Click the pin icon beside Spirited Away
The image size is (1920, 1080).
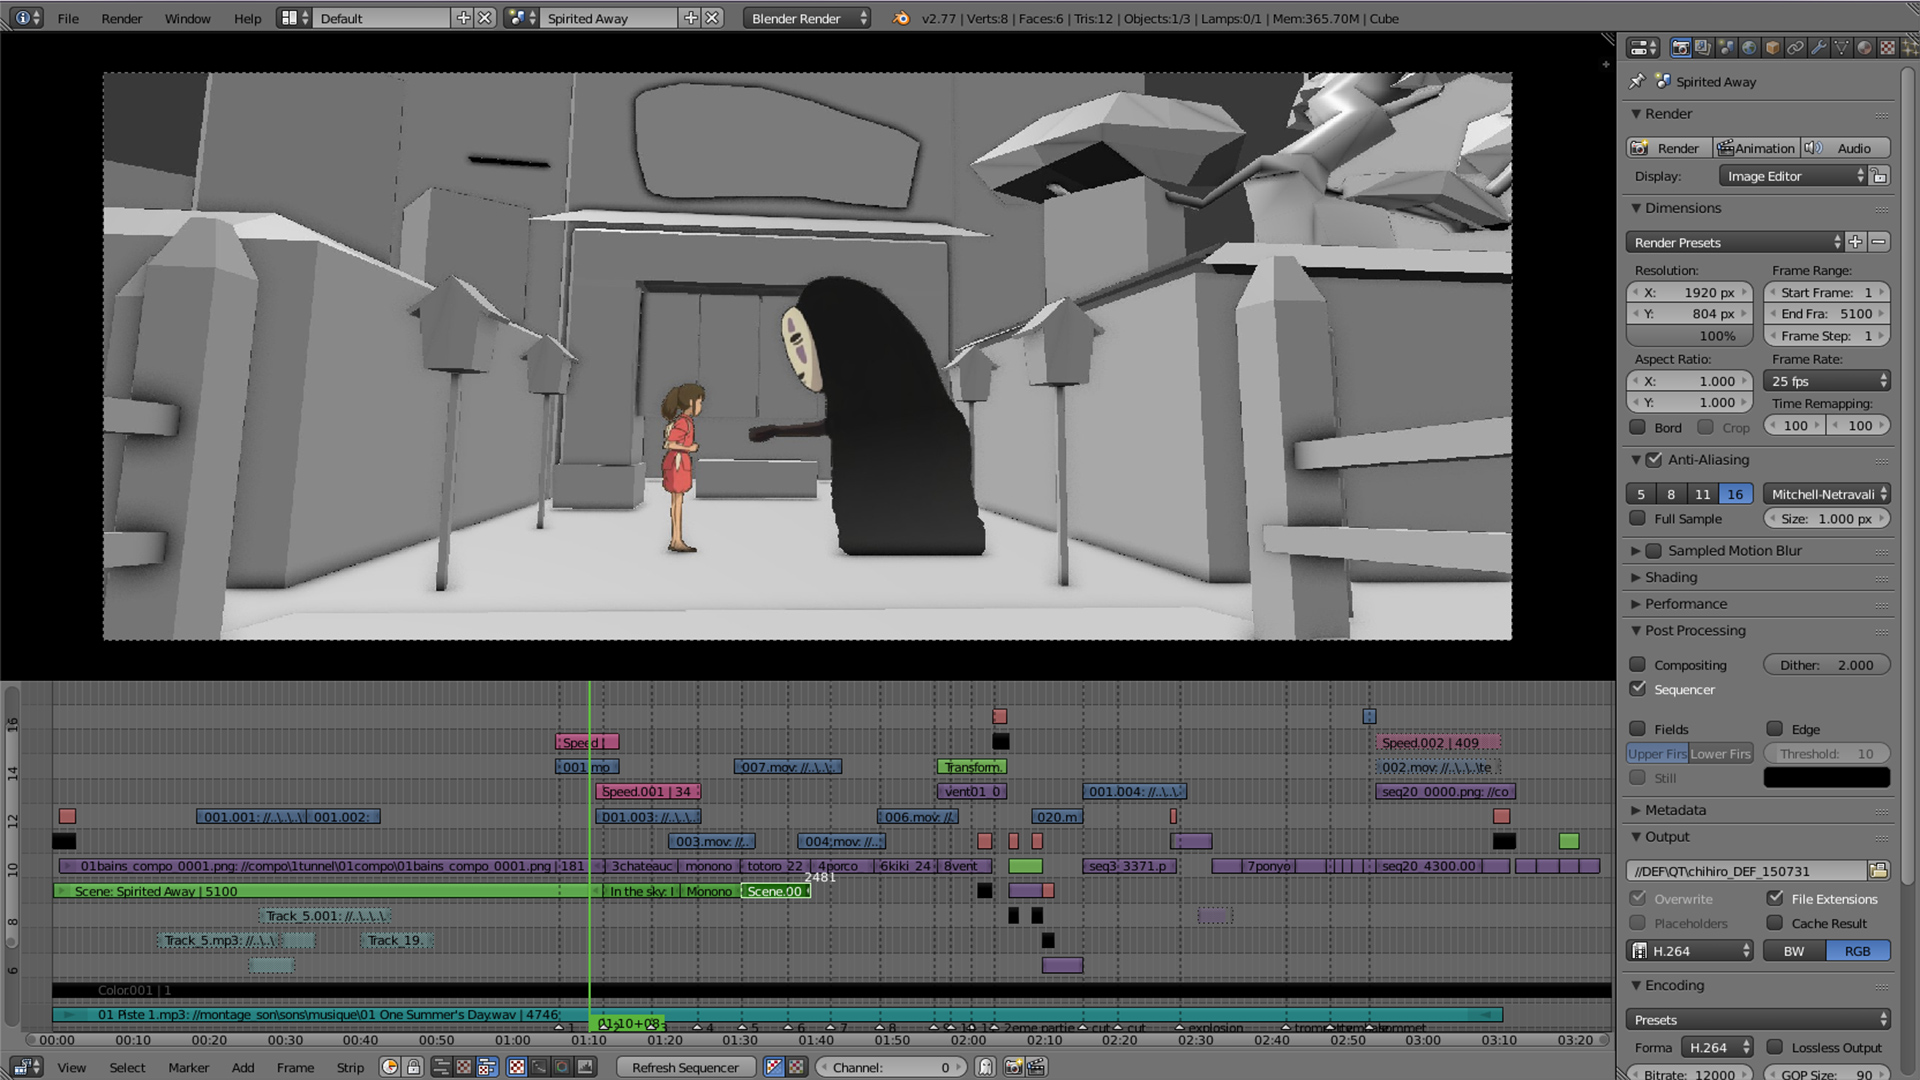(x=1637, y=81)
